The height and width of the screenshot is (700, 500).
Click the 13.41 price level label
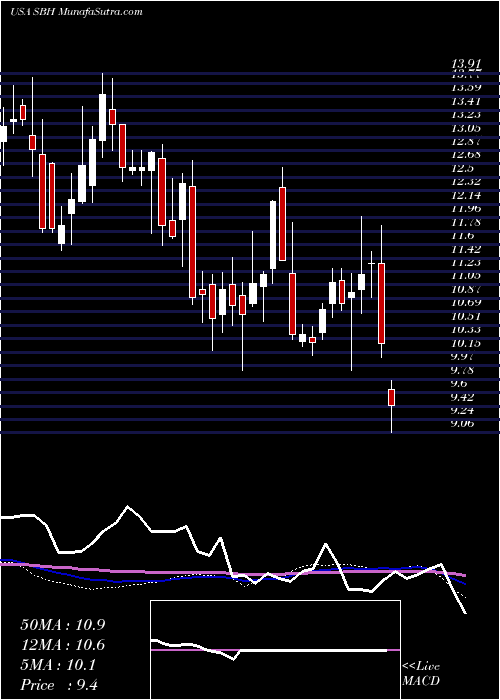pyautogui.click(x=467, y=101)
